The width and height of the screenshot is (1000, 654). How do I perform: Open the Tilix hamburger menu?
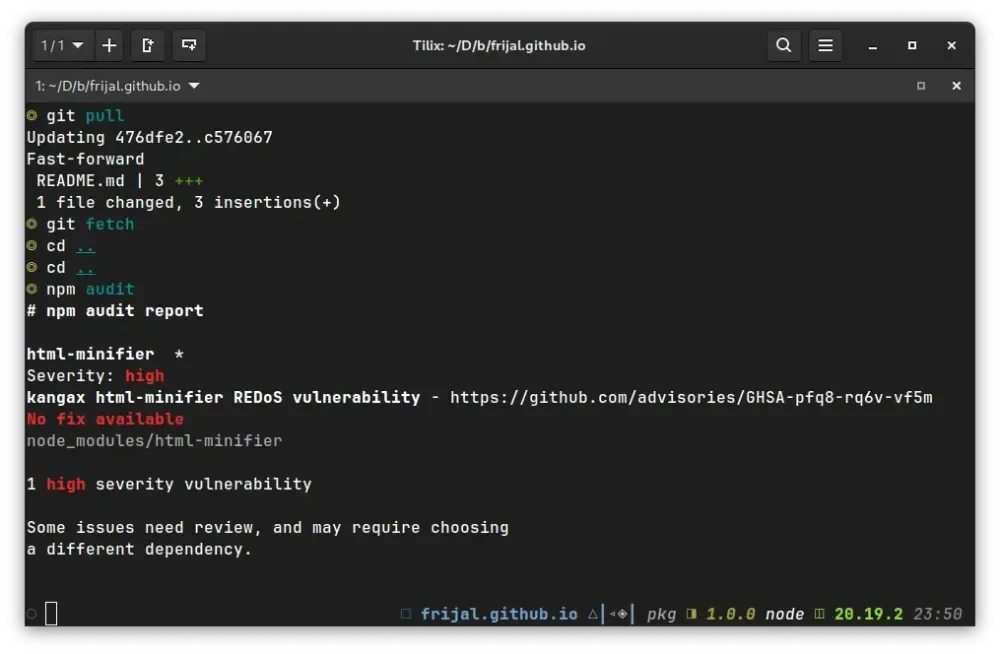(x=825, y=45)
